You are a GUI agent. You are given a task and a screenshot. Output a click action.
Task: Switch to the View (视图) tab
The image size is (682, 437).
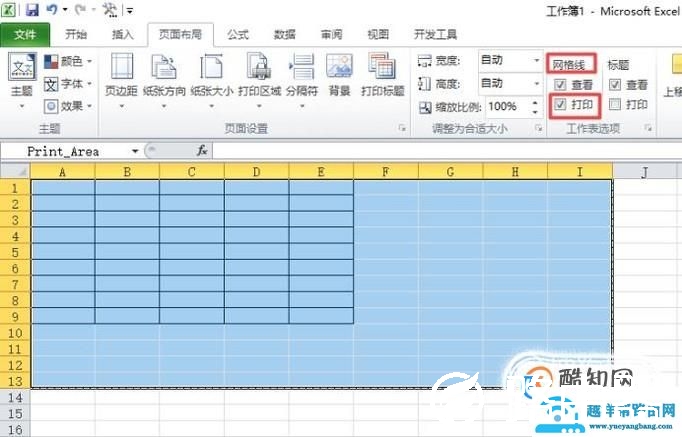[x=378, y=34]
